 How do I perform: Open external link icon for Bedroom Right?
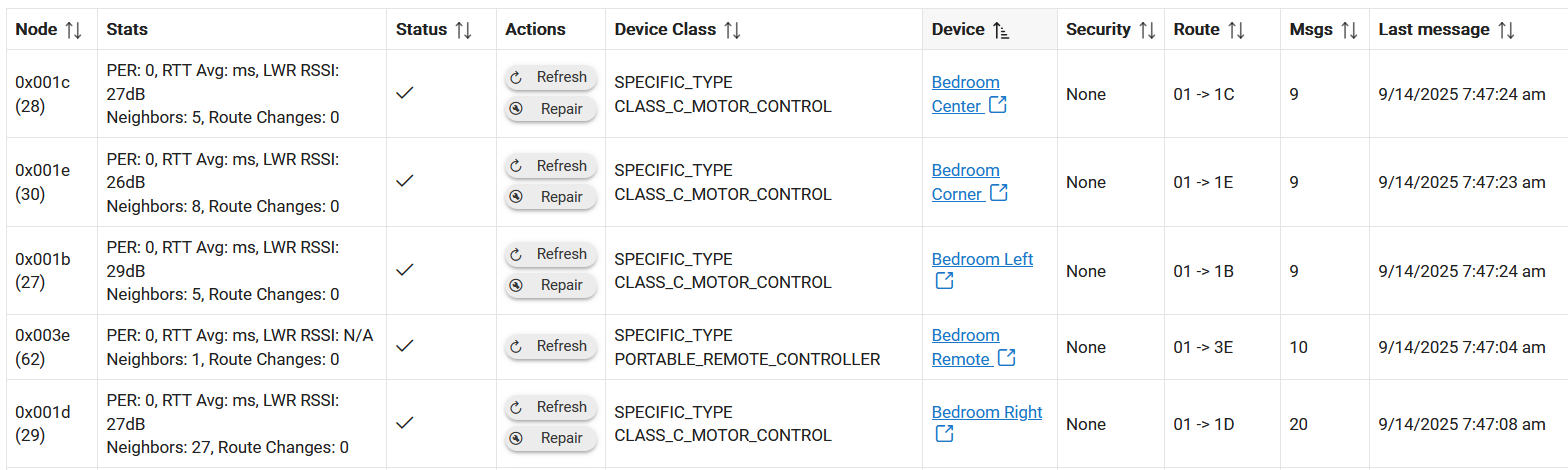click(944, 434)
